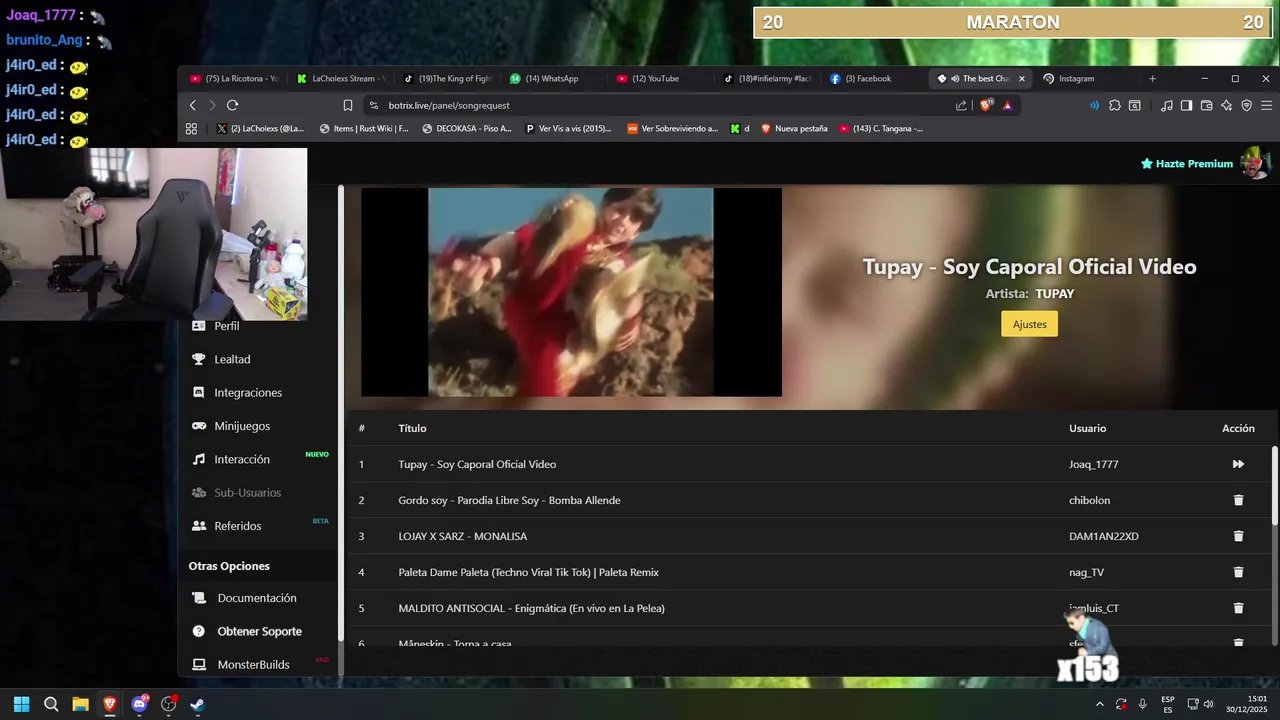
Task: Click the Interacción music note icon
Action: point(198,459)
